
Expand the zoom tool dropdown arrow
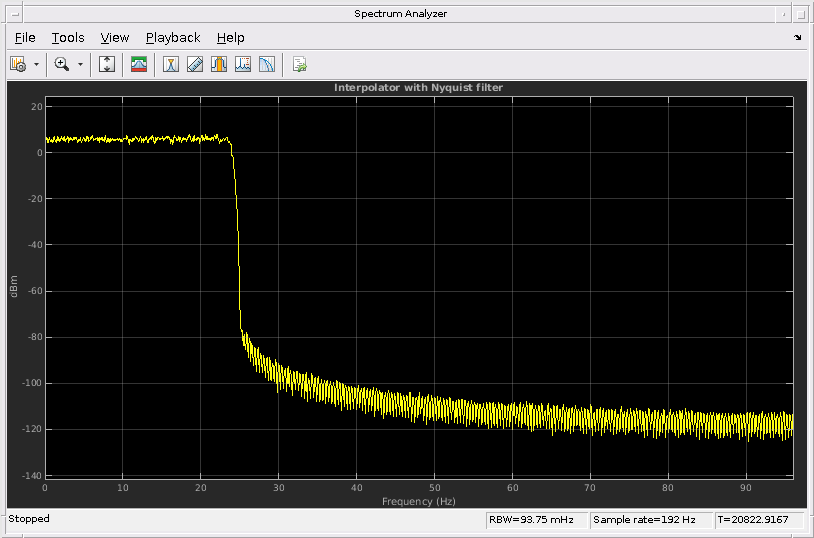coord(80,64)
